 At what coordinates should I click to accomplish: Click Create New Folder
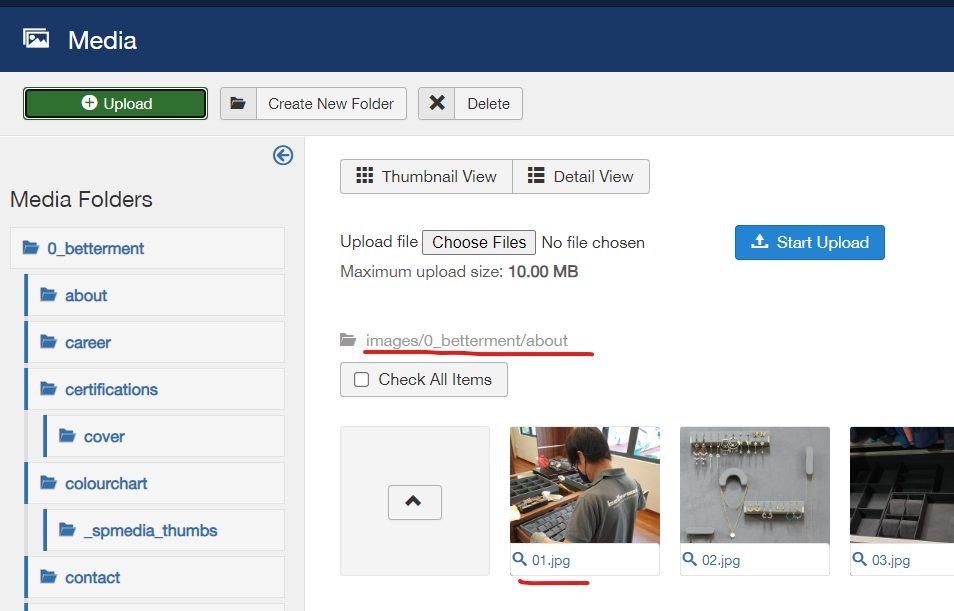pyautogui.click(x=331, y=103)
